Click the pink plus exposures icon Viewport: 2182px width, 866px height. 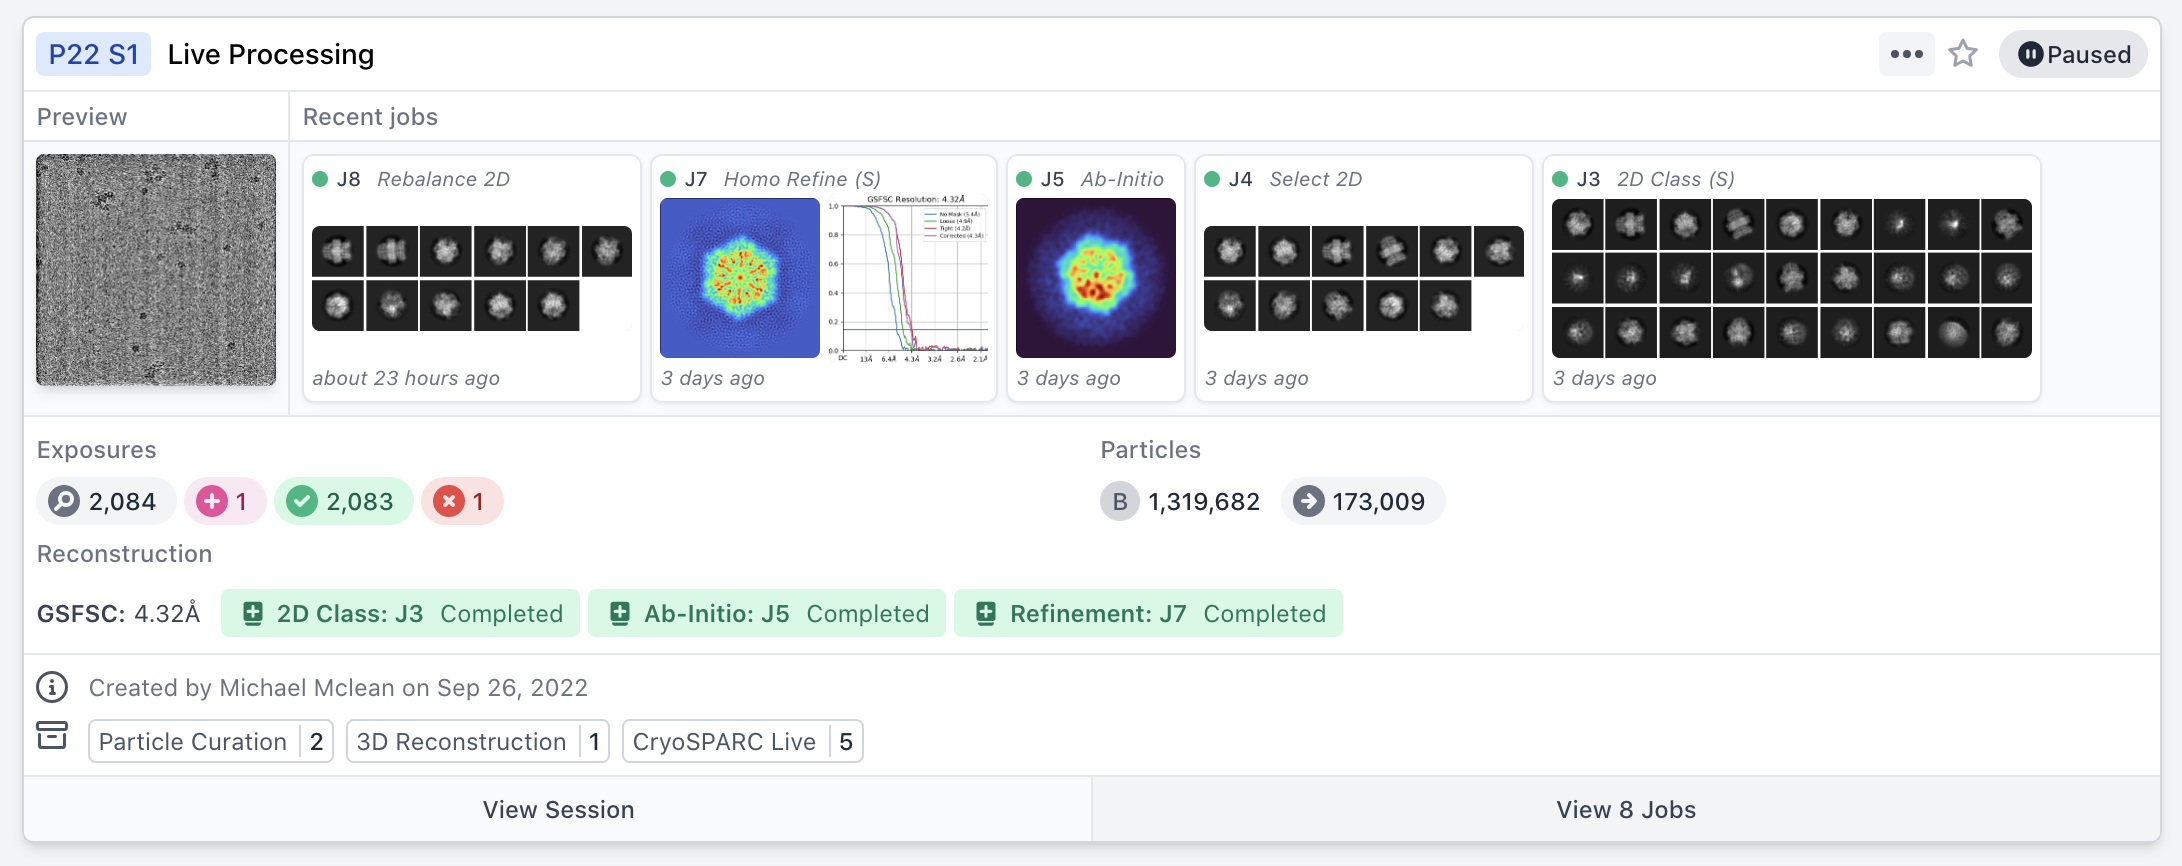pos(212,501)
